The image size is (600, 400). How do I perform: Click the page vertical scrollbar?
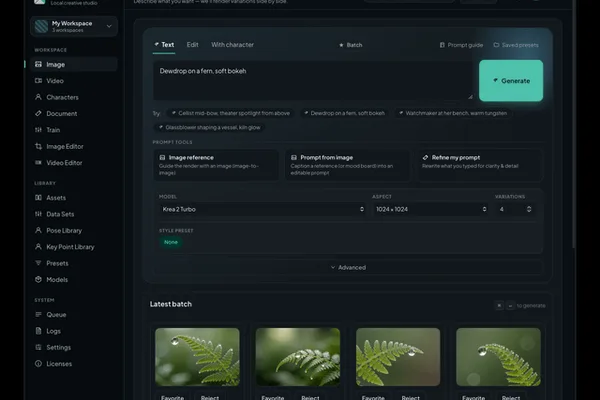click(x=574, y=126)
